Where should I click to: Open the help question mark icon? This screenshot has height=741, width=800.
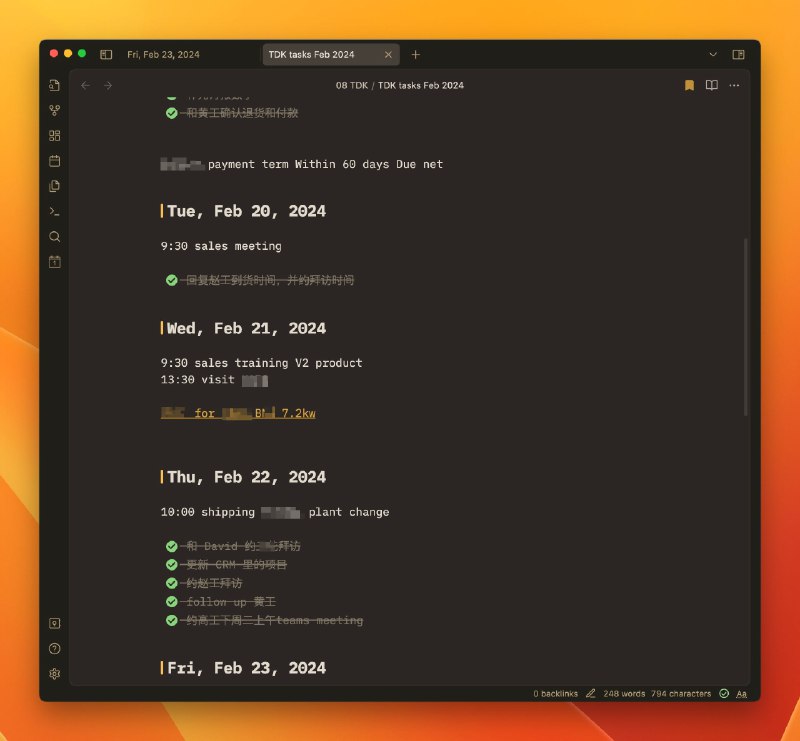55,648
